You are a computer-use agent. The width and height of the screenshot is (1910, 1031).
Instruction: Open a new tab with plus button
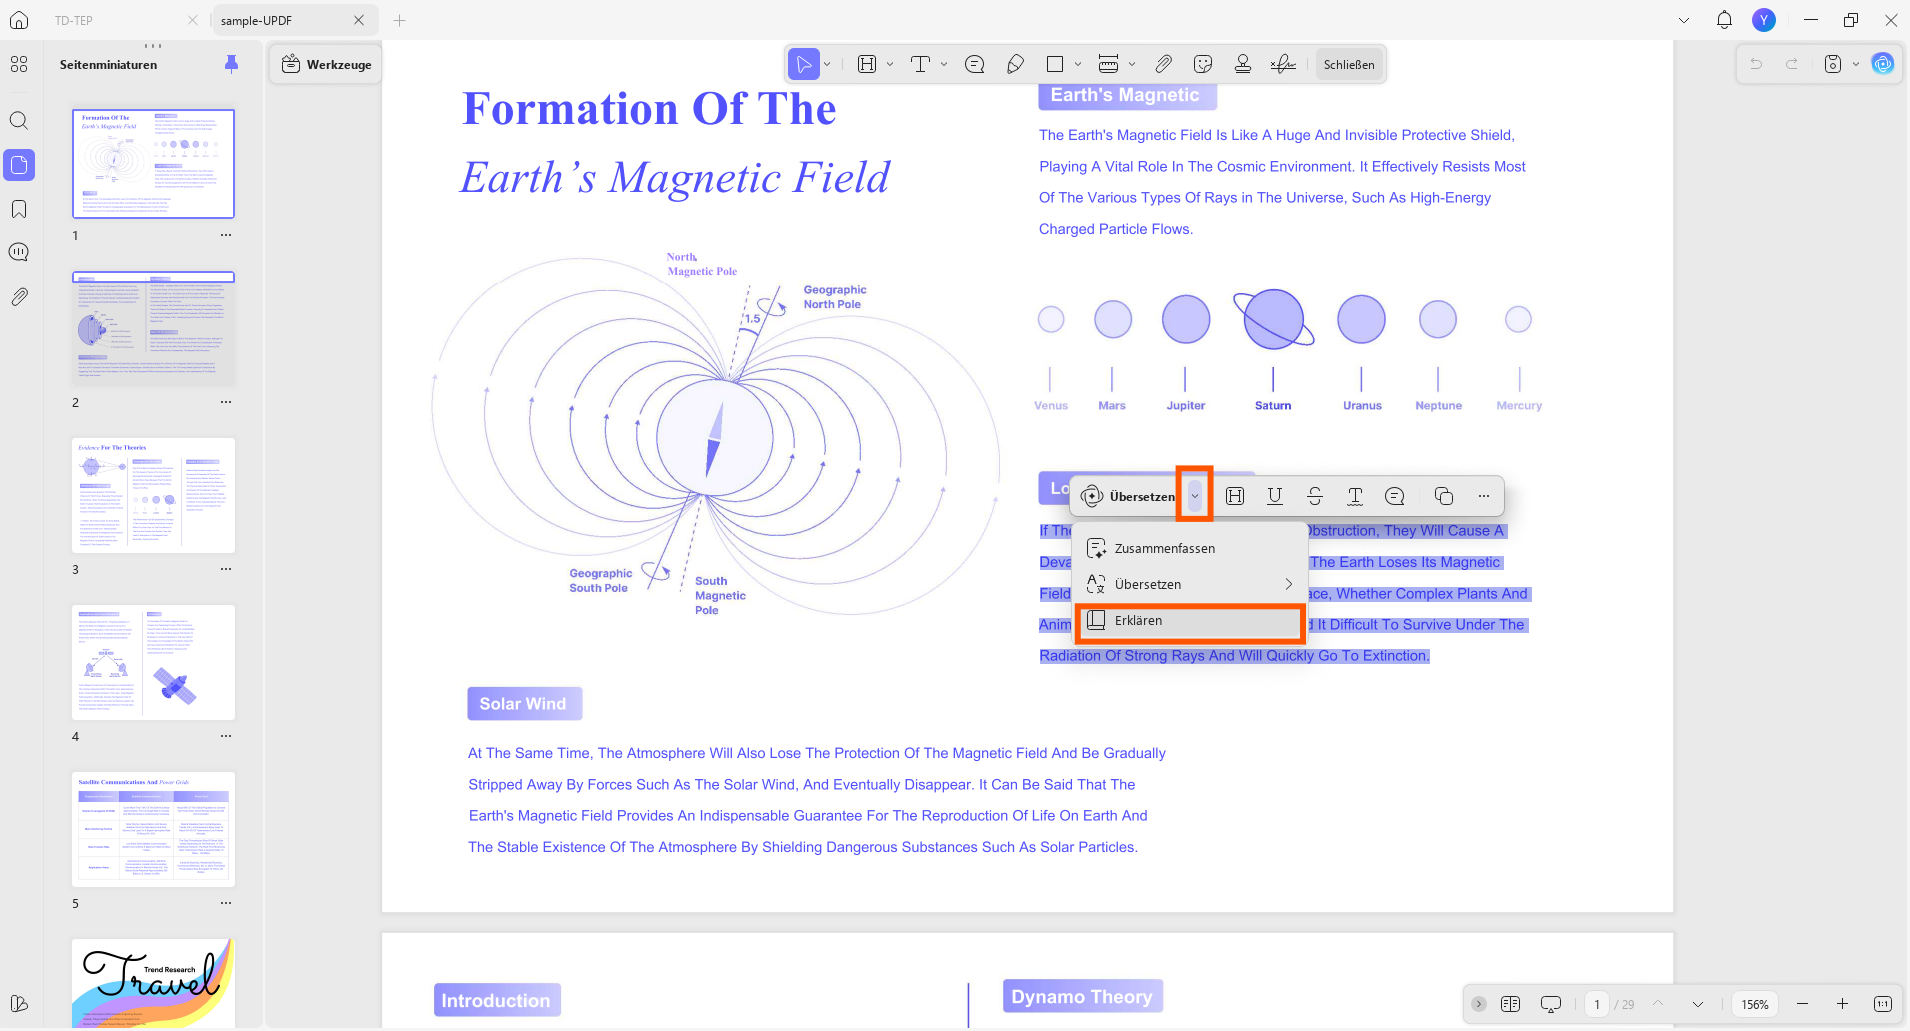[x=399, y=20]
